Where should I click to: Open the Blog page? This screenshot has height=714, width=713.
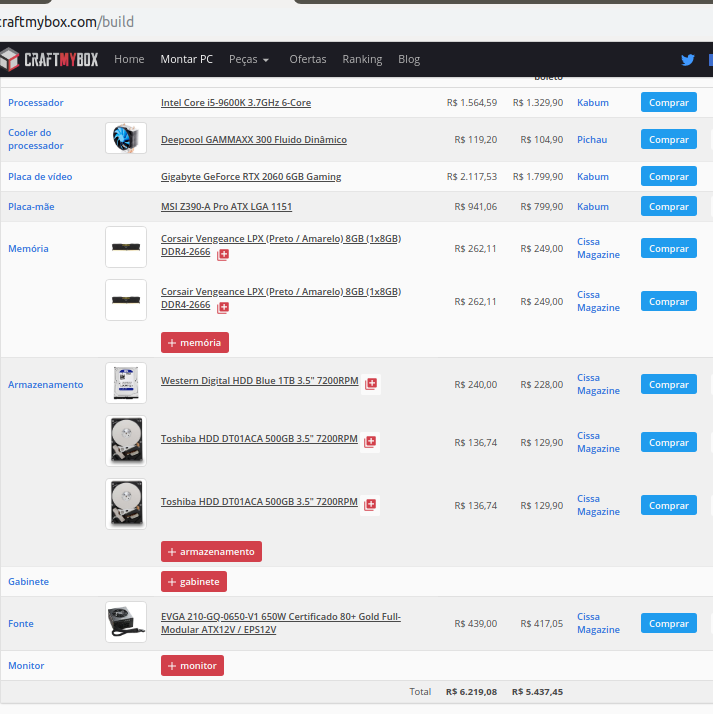[x=409, y=59]
